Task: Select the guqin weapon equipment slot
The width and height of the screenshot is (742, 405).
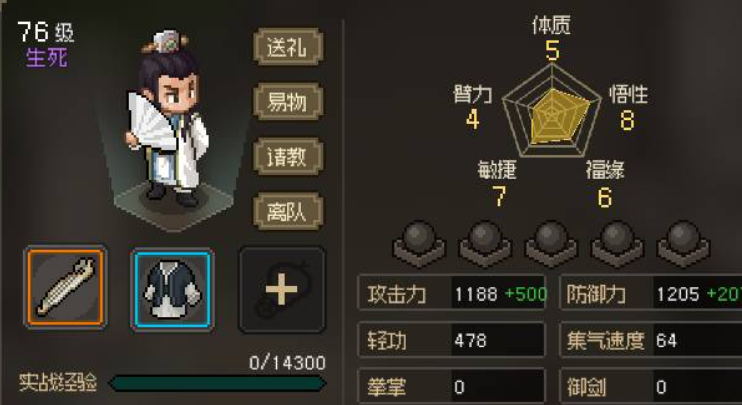Action: click(x=65, y=288)
